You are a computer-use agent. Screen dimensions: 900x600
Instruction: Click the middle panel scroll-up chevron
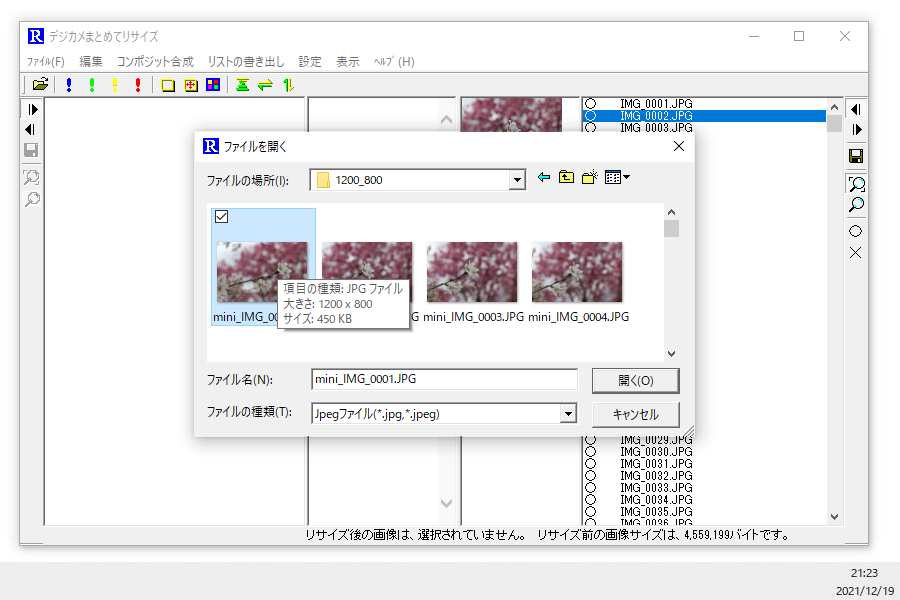(447, 120)
